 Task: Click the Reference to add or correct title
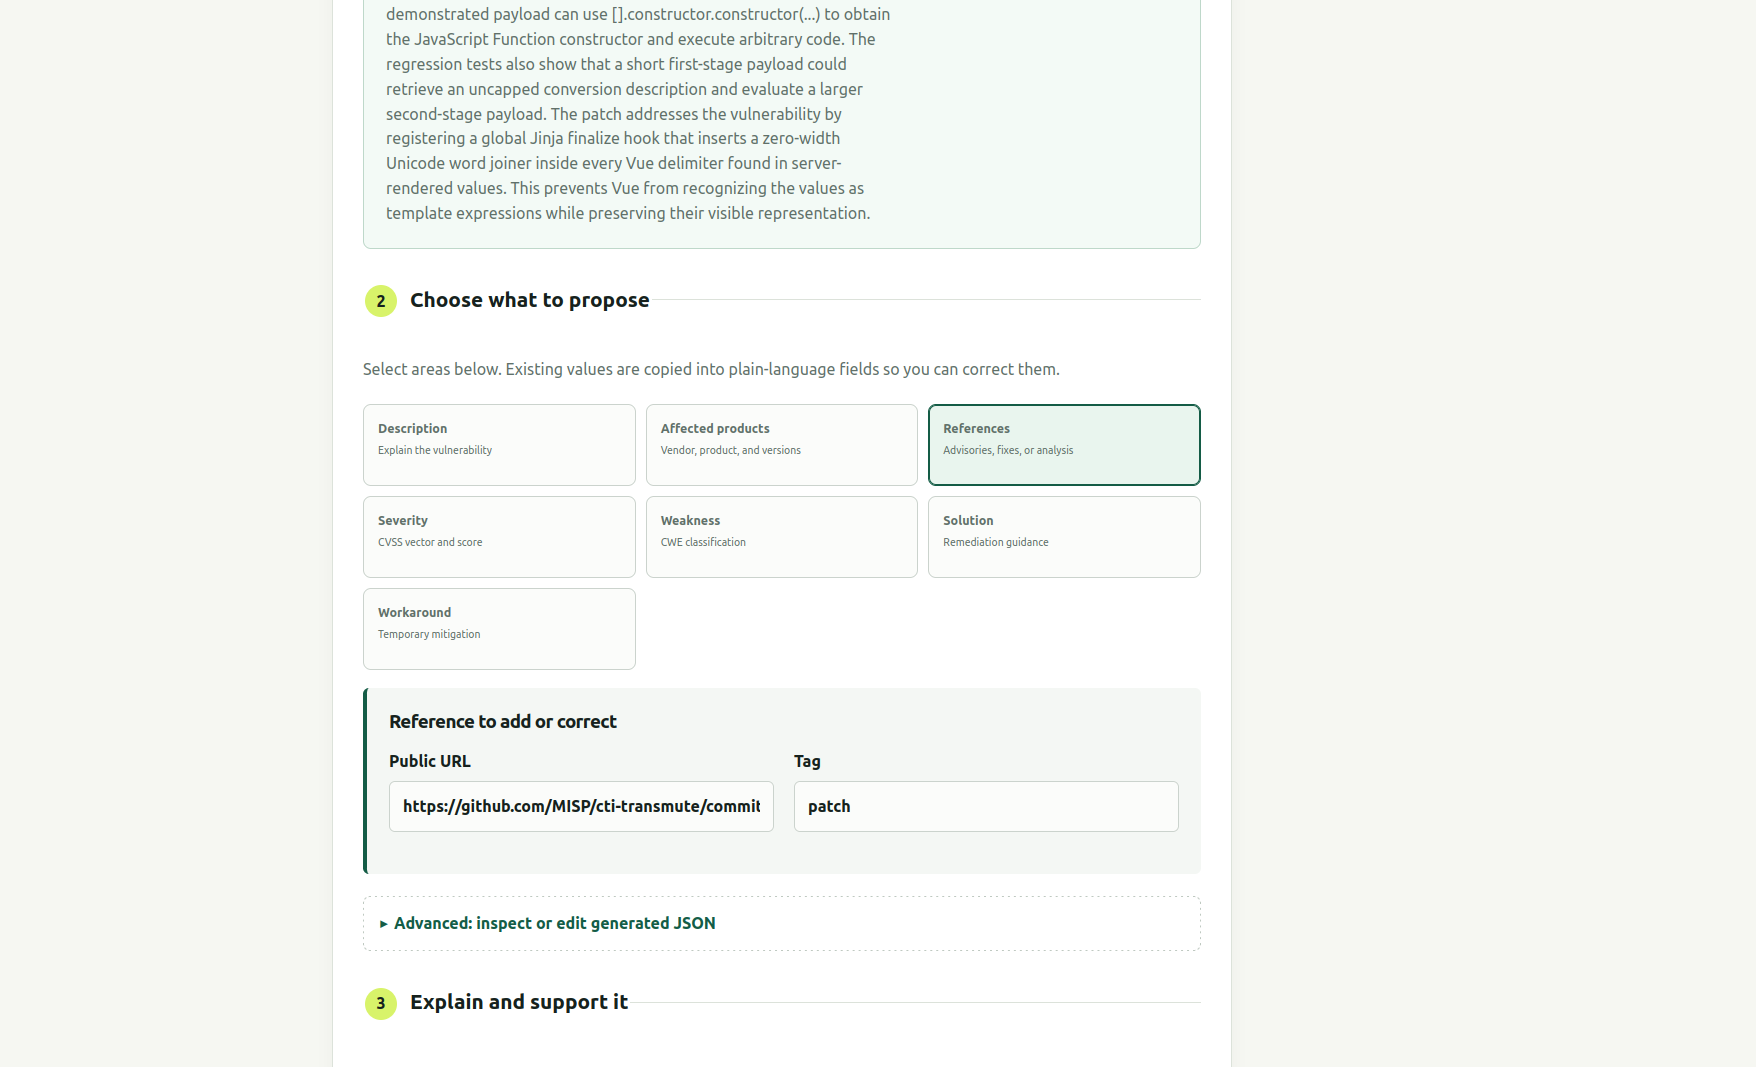(x=503, y=722)
